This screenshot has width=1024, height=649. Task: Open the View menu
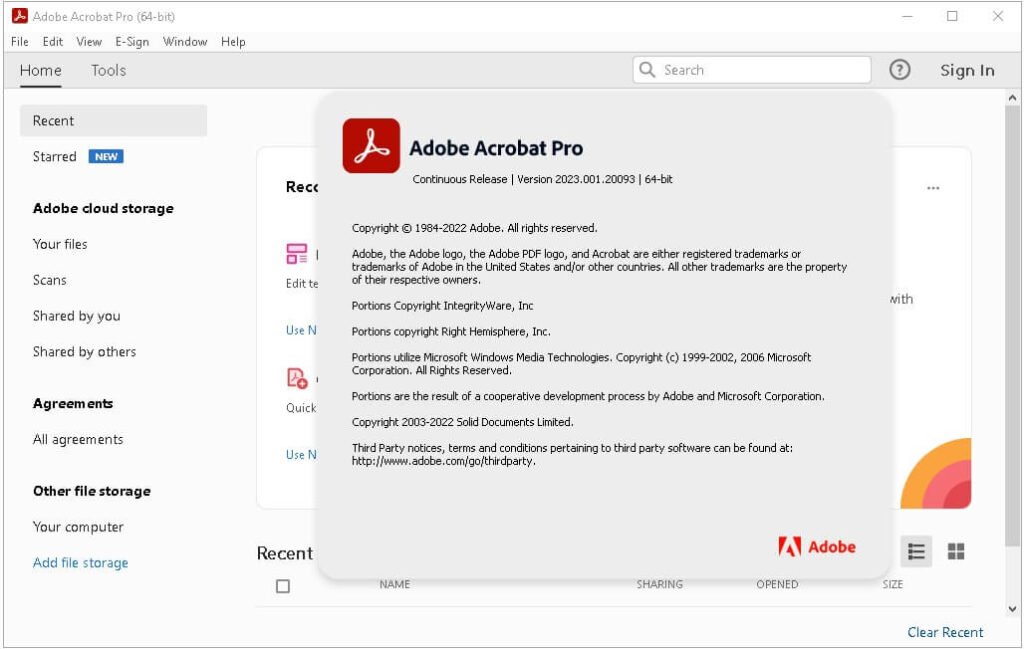click(x=89, y=42)
